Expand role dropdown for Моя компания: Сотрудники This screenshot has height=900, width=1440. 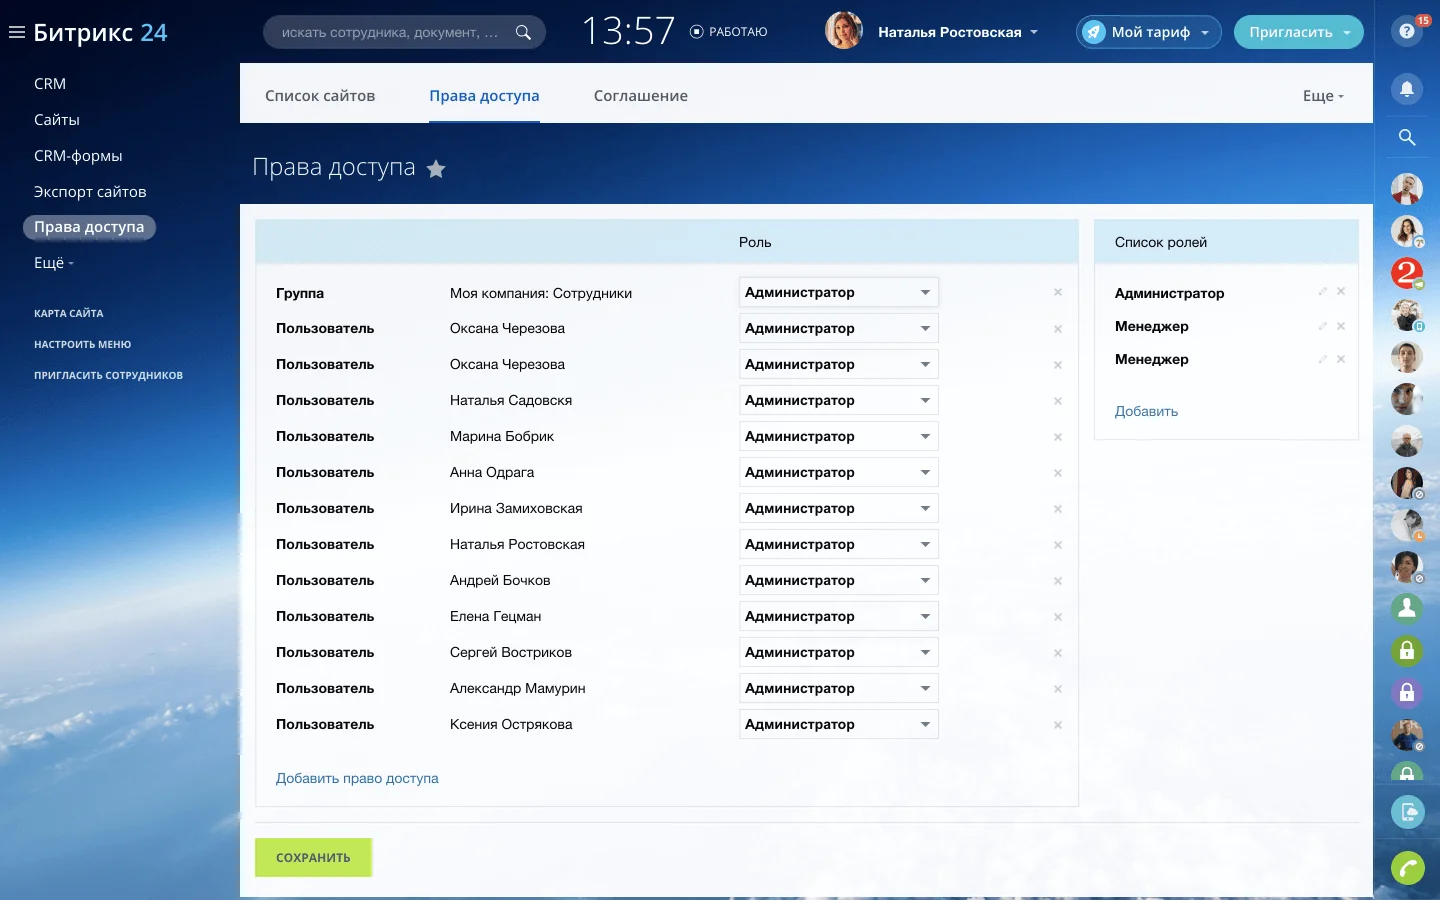point(838,292)
